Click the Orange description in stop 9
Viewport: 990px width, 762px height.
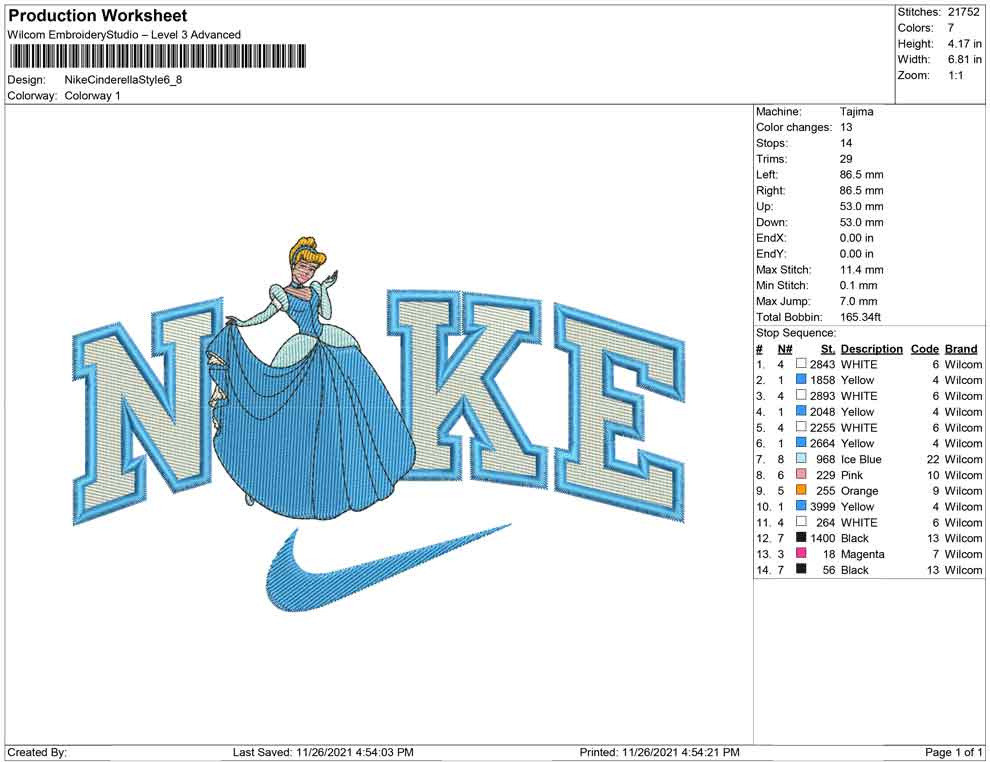859,491
